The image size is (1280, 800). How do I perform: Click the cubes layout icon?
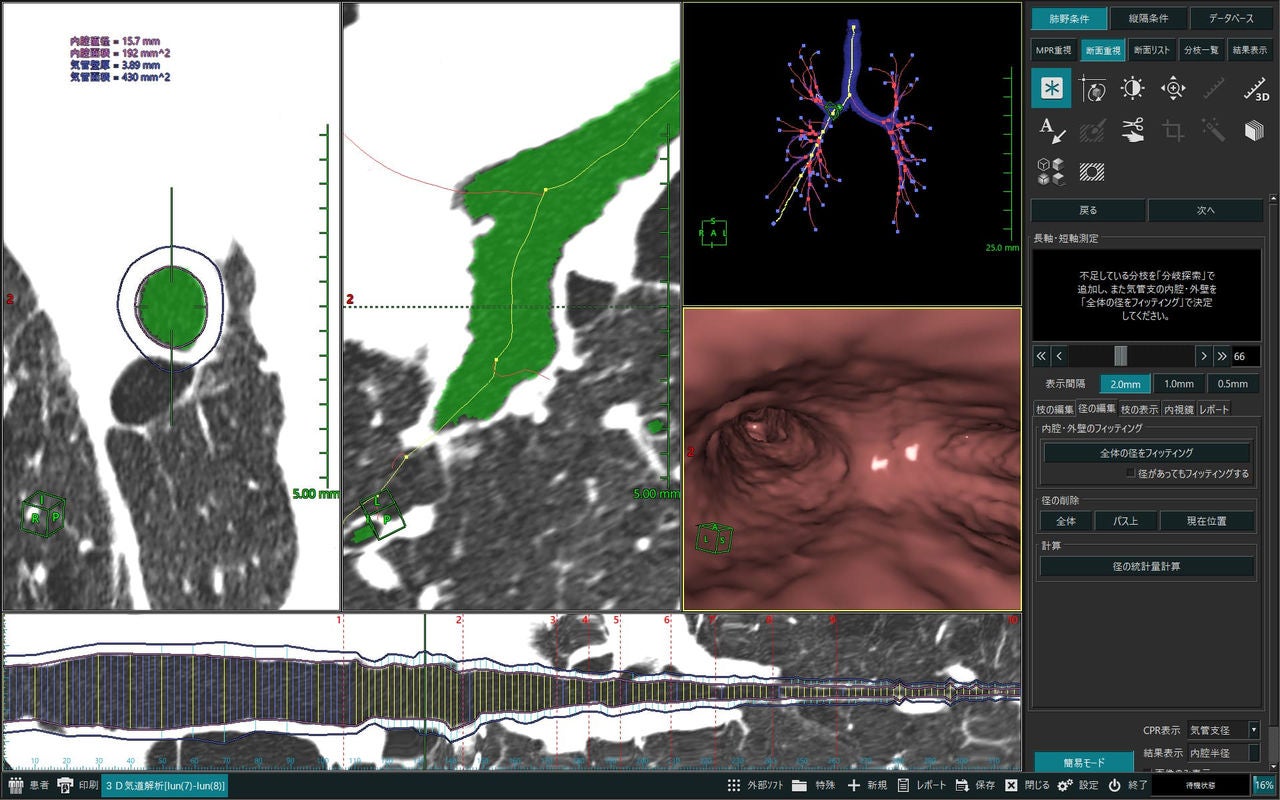[x=1051, y=171]
